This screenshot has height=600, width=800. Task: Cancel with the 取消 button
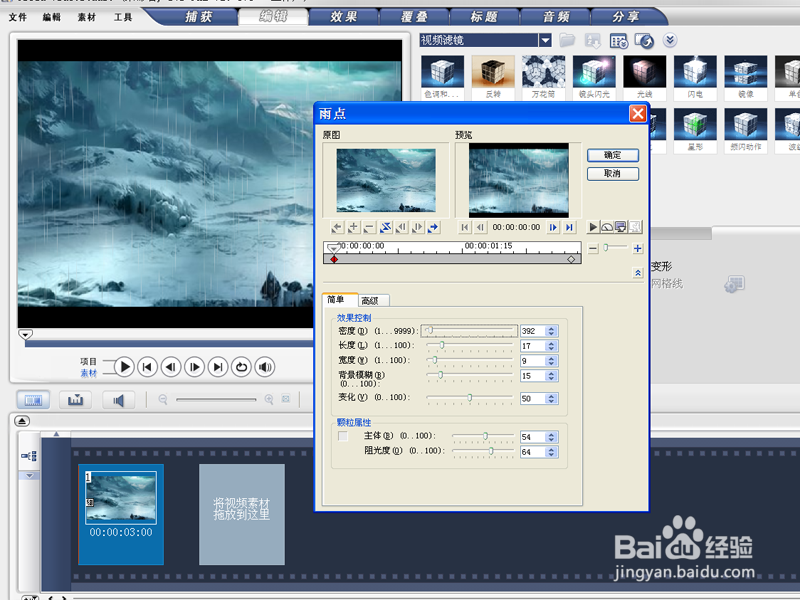click(x=613, y=173)
